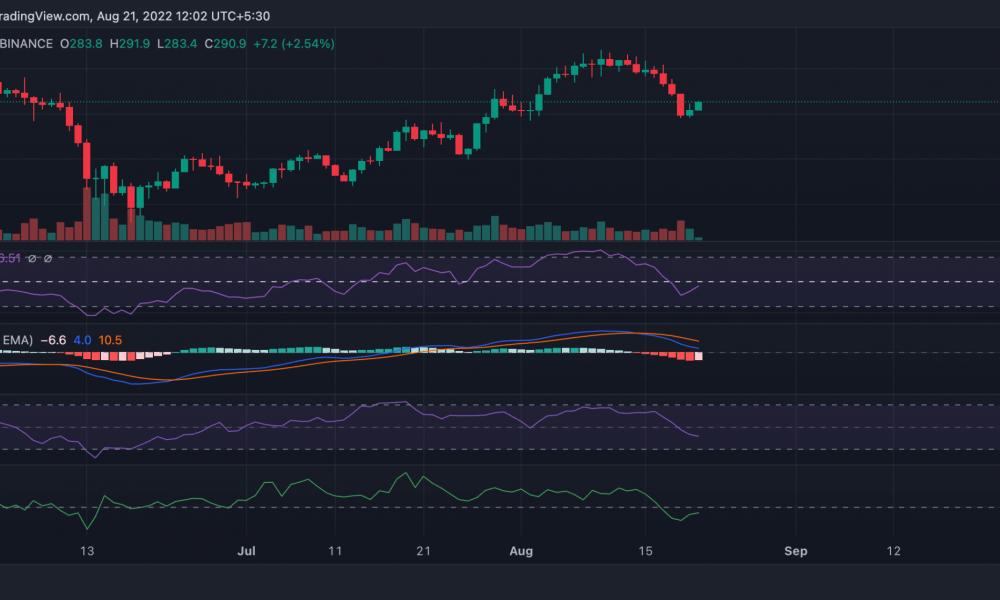Select the high price H291.9
This screenshot has height=600, width=1000.
coord(129,44)
